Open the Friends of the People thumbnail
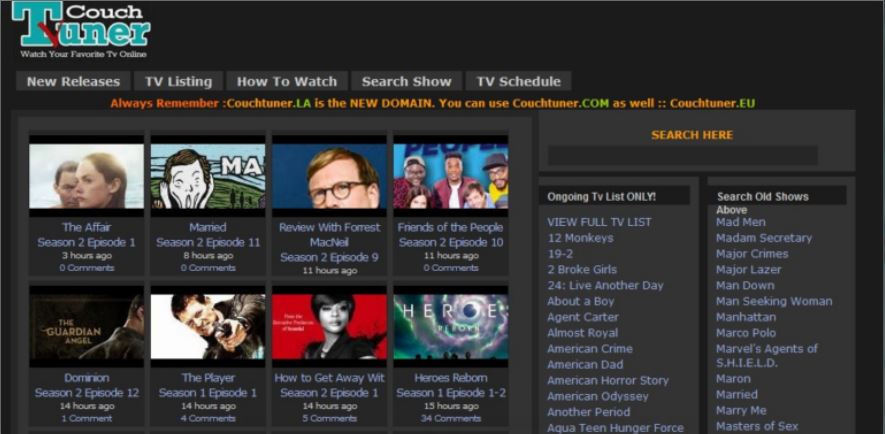The width and height of the screenshot is (885, 434). pyautogui.click(x=450, y=176)
